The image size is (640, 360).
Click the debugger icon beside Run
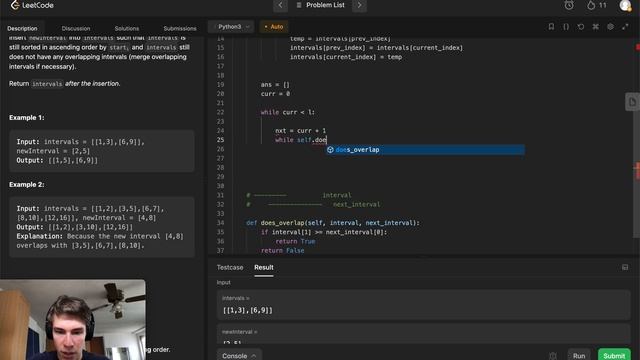[553, 356]
